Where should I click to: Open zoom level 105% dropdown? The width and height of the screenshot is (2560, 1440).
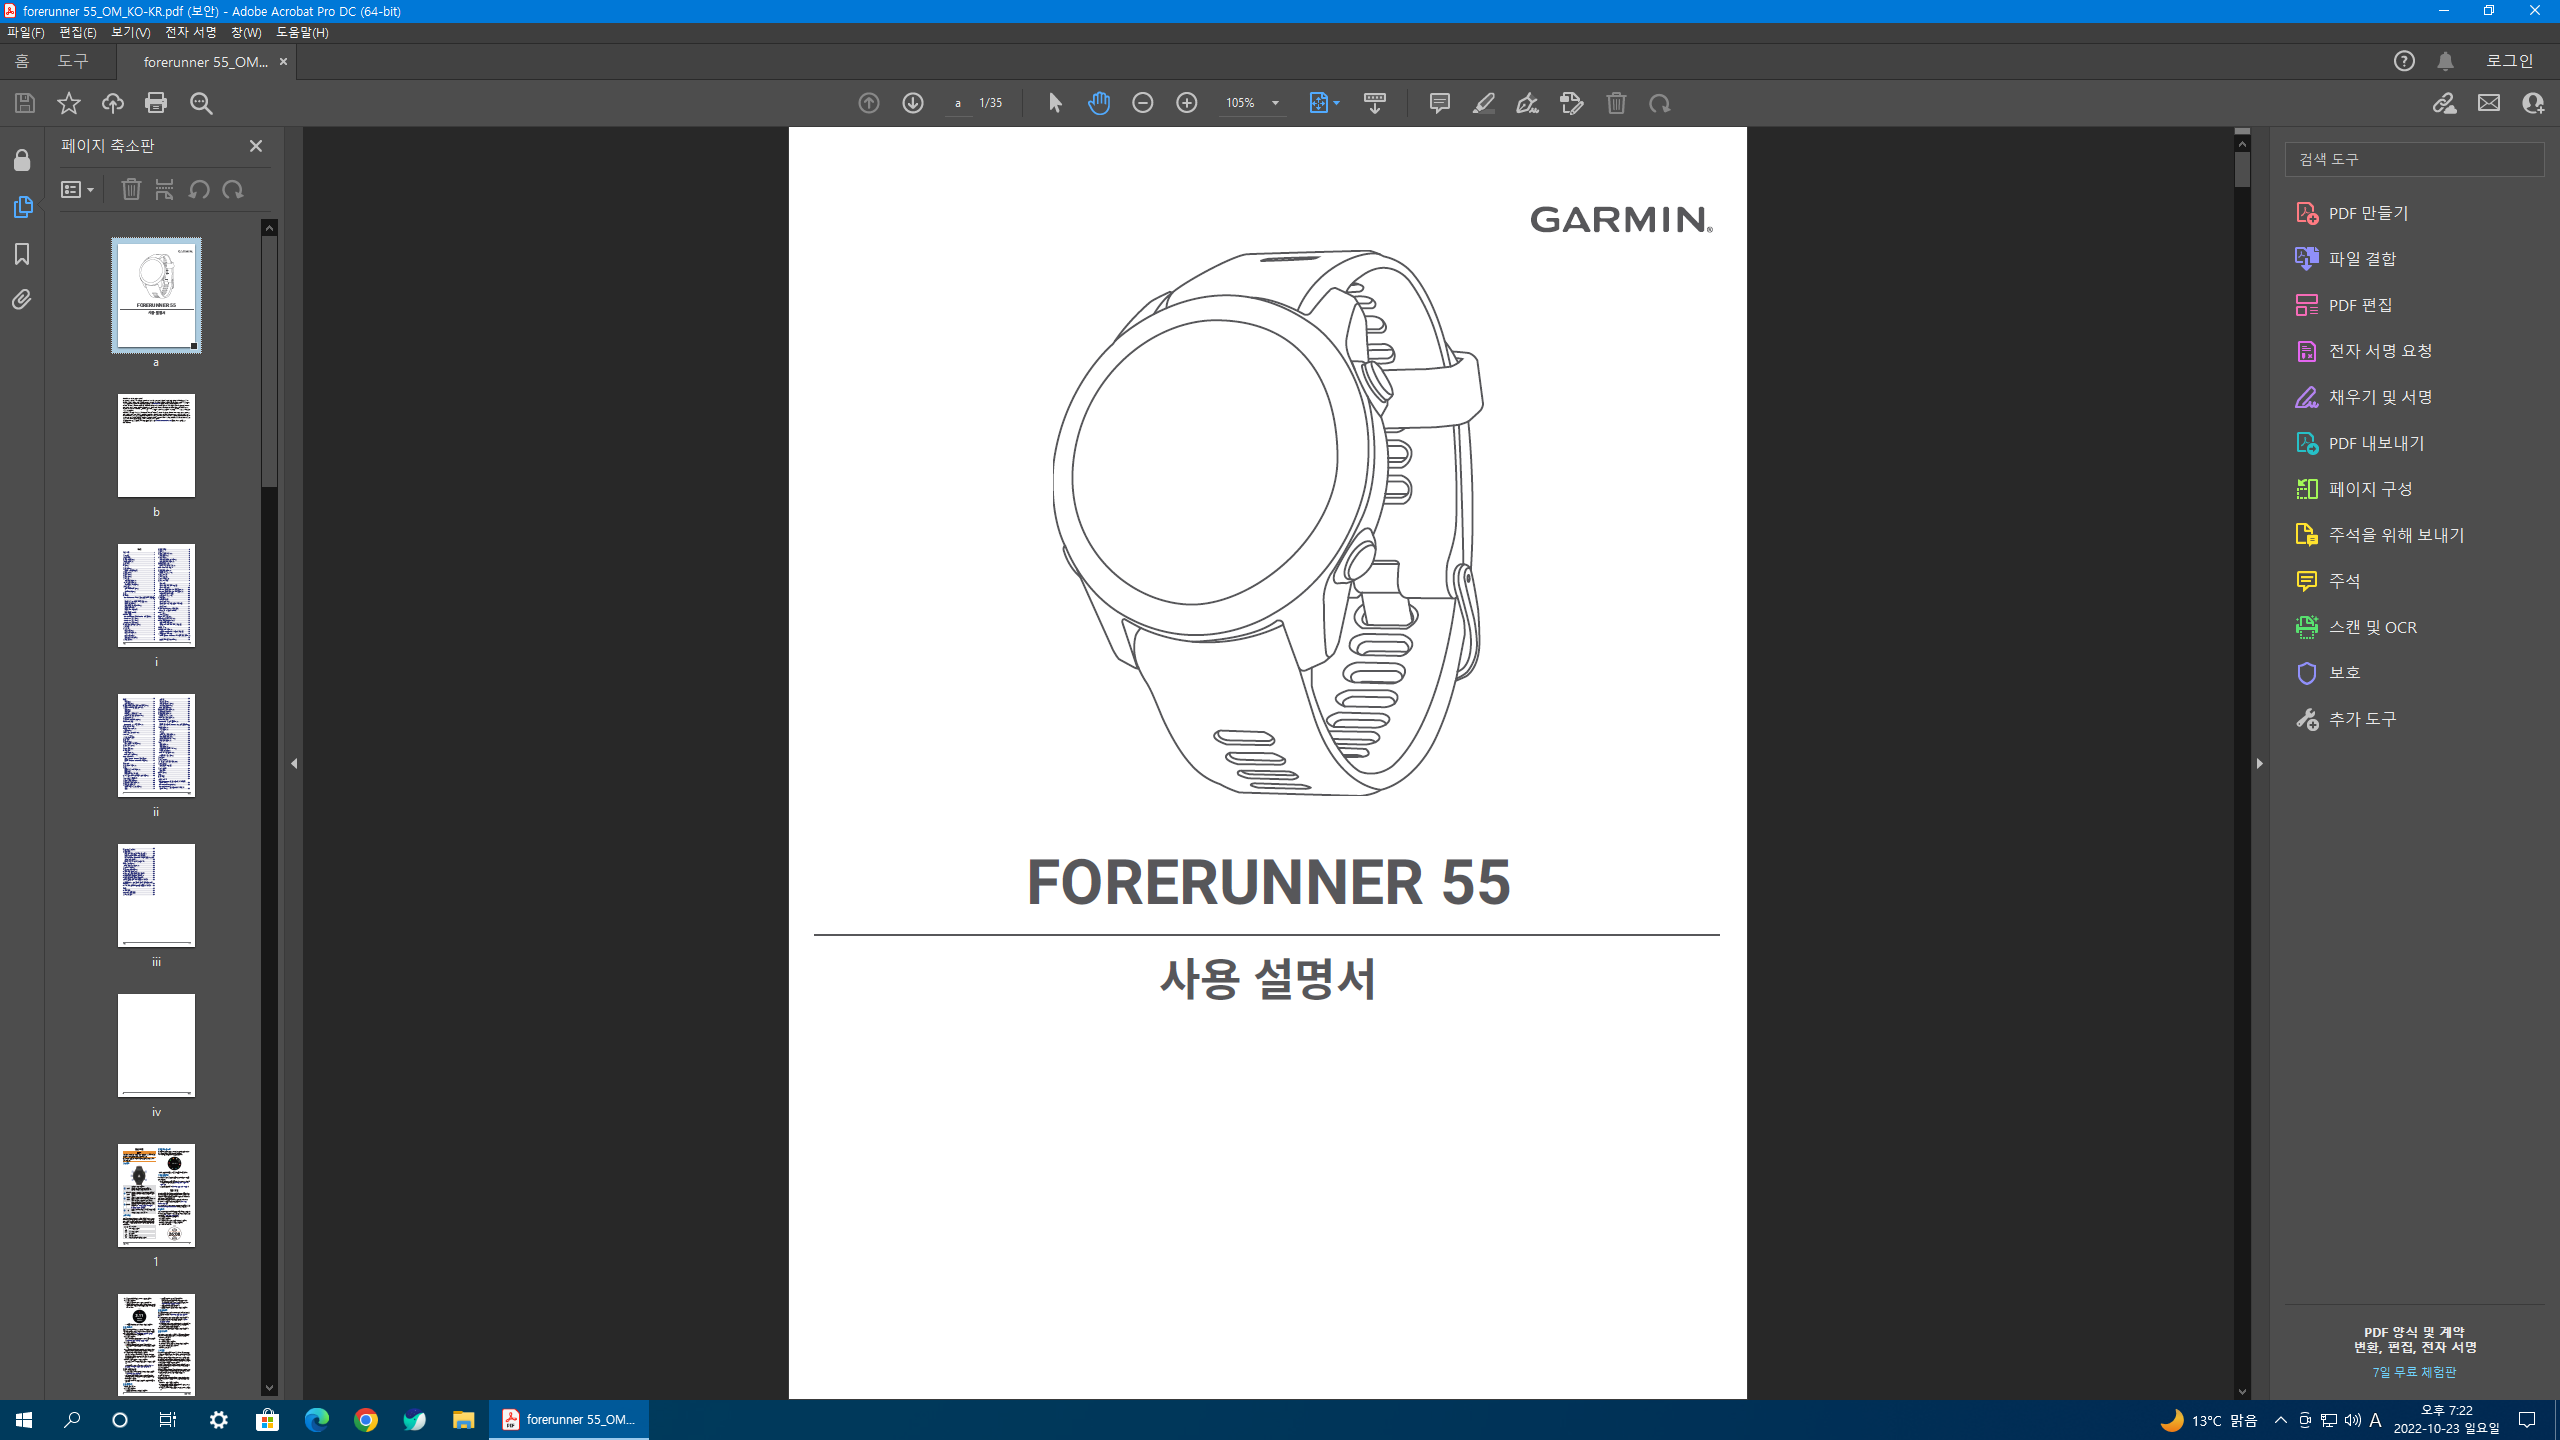pyautogui.click(x=1275, y=103)
